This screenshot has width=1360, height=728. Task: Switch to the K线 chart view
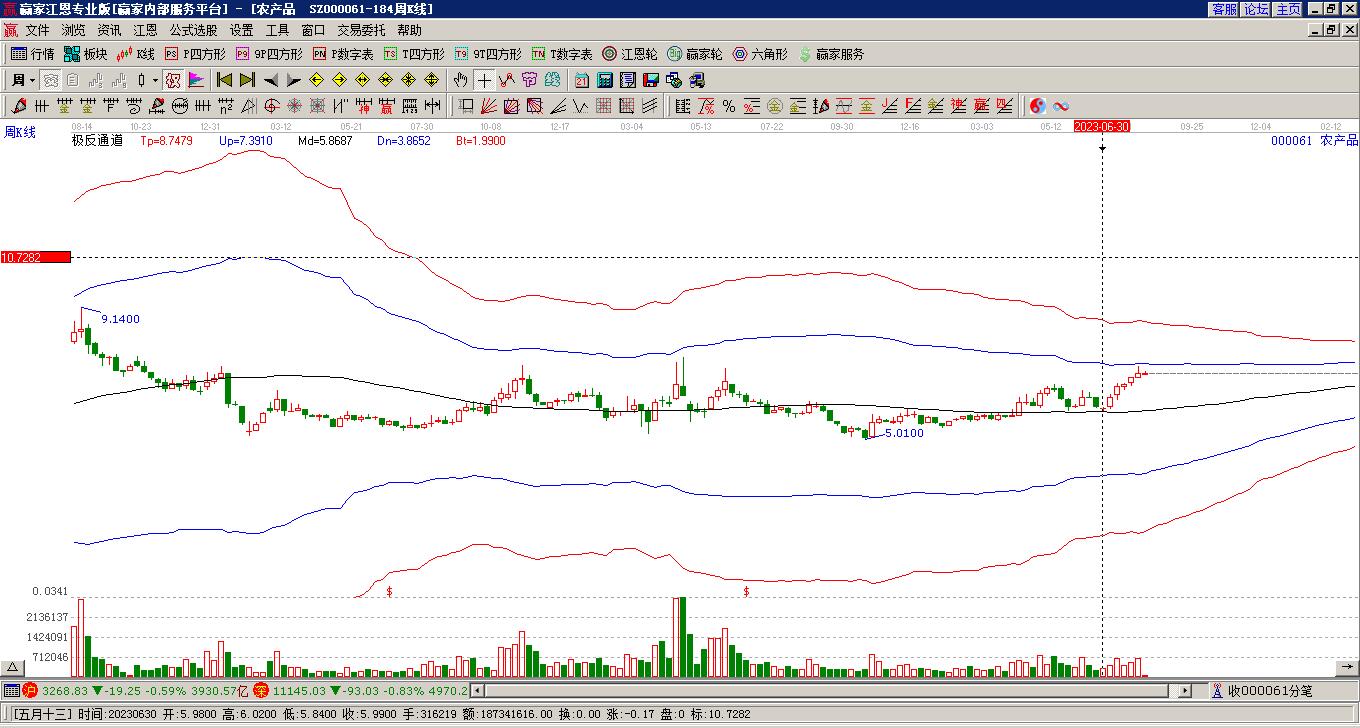point(136,54)
